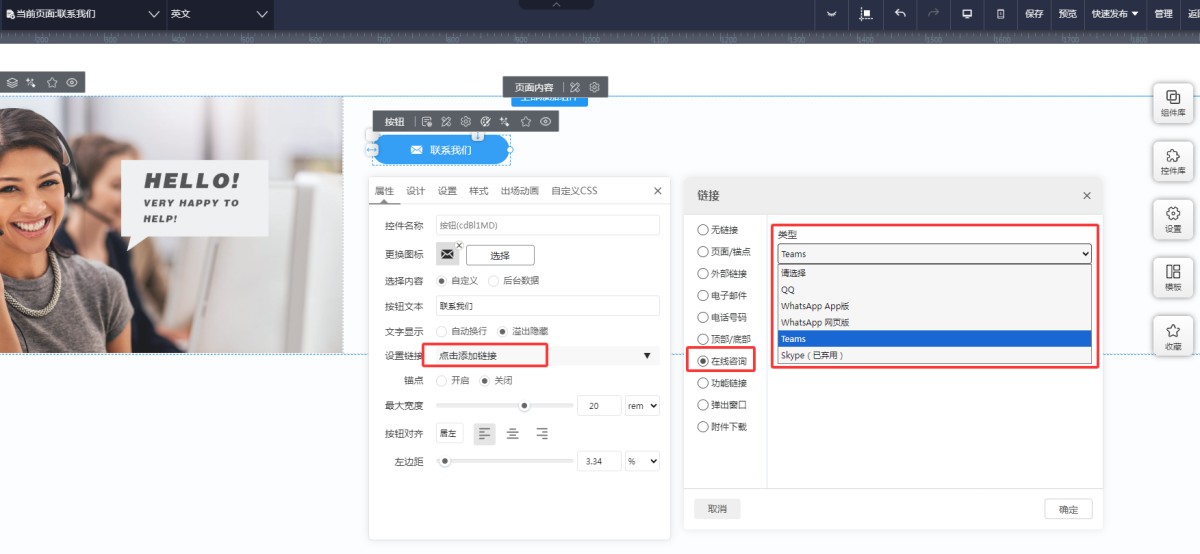This screenshot has width=1200, height=554.
Task: Toggle eye visibility icon on 按钮 toolbar
Action: pyautogui.click(x=546, y=122)
